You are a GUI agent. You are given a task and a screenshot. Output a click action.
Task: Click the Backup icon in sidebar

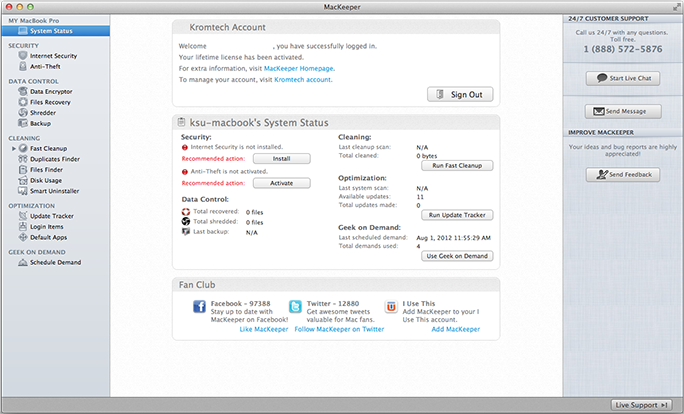pyautogui.click(x=23, y=123)
